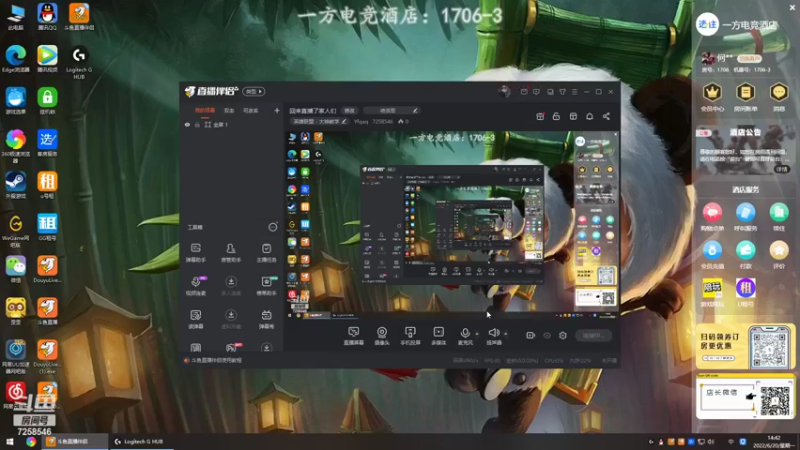The width and height of the screenshot is (800, 450).
Task: Open 呼叫服务 icon in hotel services
Action: [x=745, y=217]
